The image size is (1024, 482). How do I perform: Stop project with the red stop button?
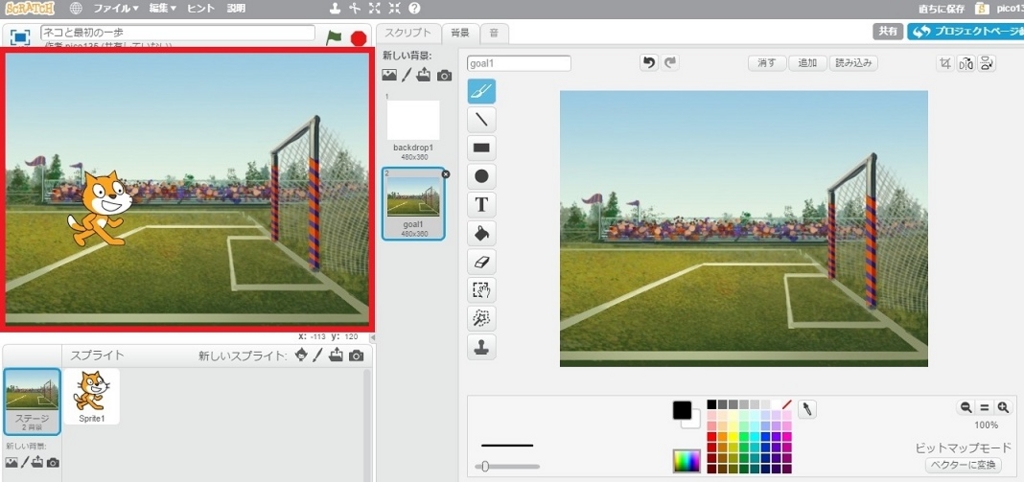(358, 38)
